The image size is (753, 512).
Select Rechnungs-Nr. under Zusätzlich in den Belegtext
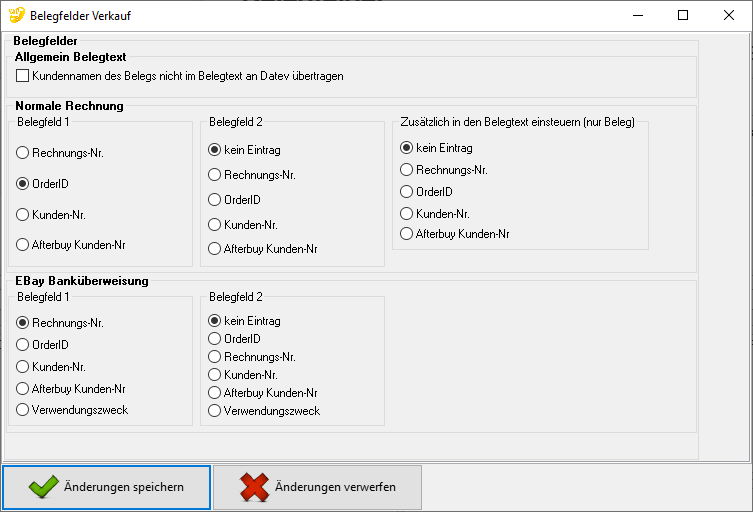(x=407, y=170)
